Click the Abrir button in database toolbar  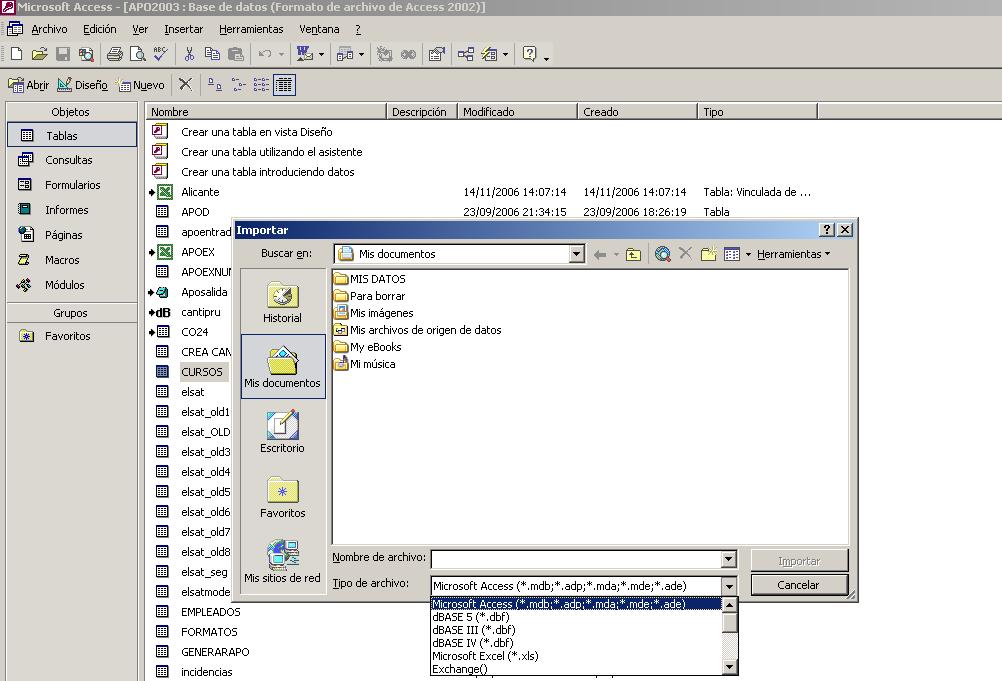29,85
